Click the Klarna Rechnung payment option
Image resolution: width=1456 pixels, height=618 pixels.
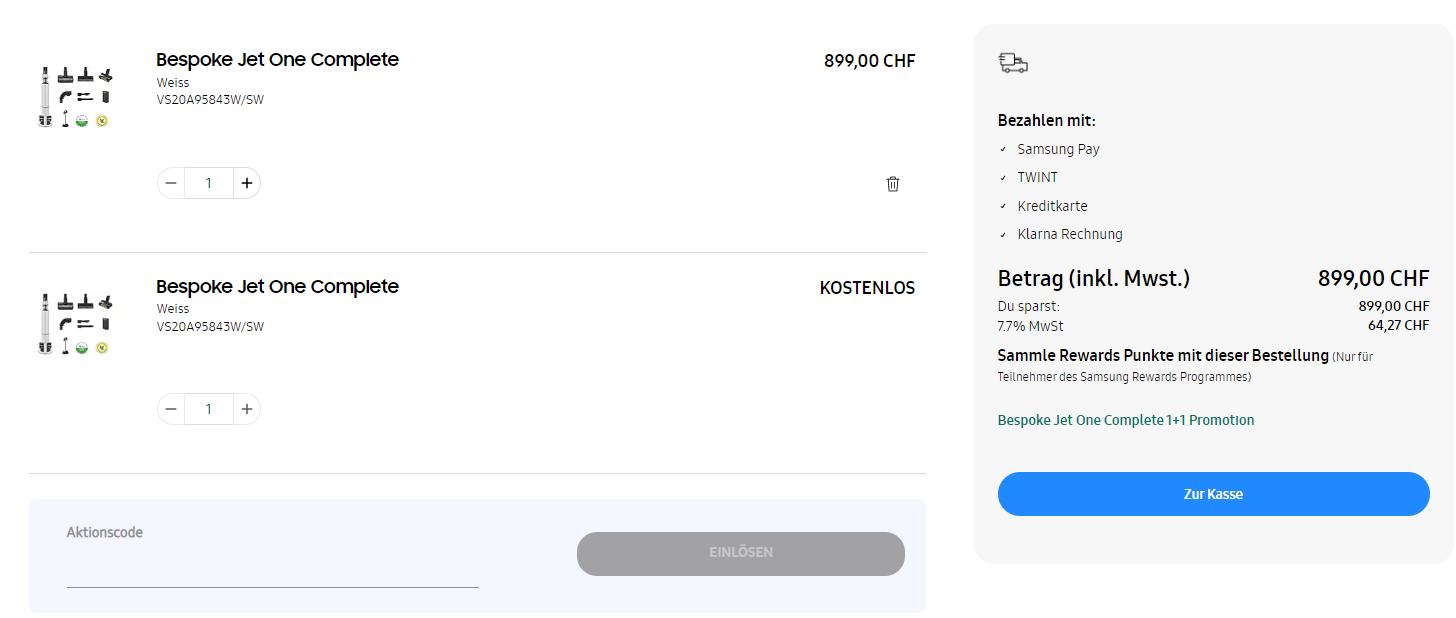[1069, 234]
